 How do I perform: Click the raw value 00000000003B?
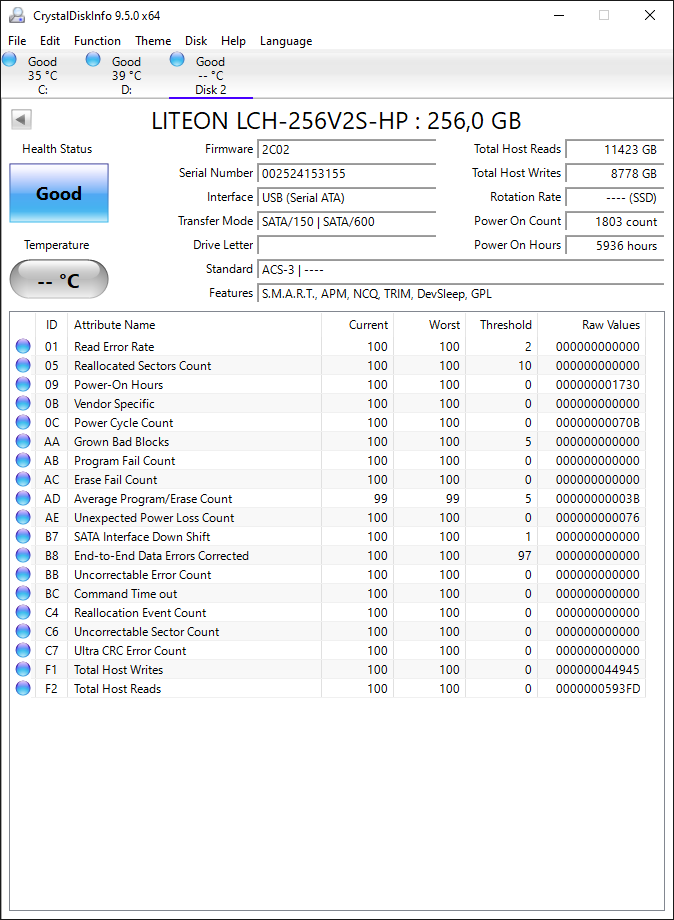(598, 499)
